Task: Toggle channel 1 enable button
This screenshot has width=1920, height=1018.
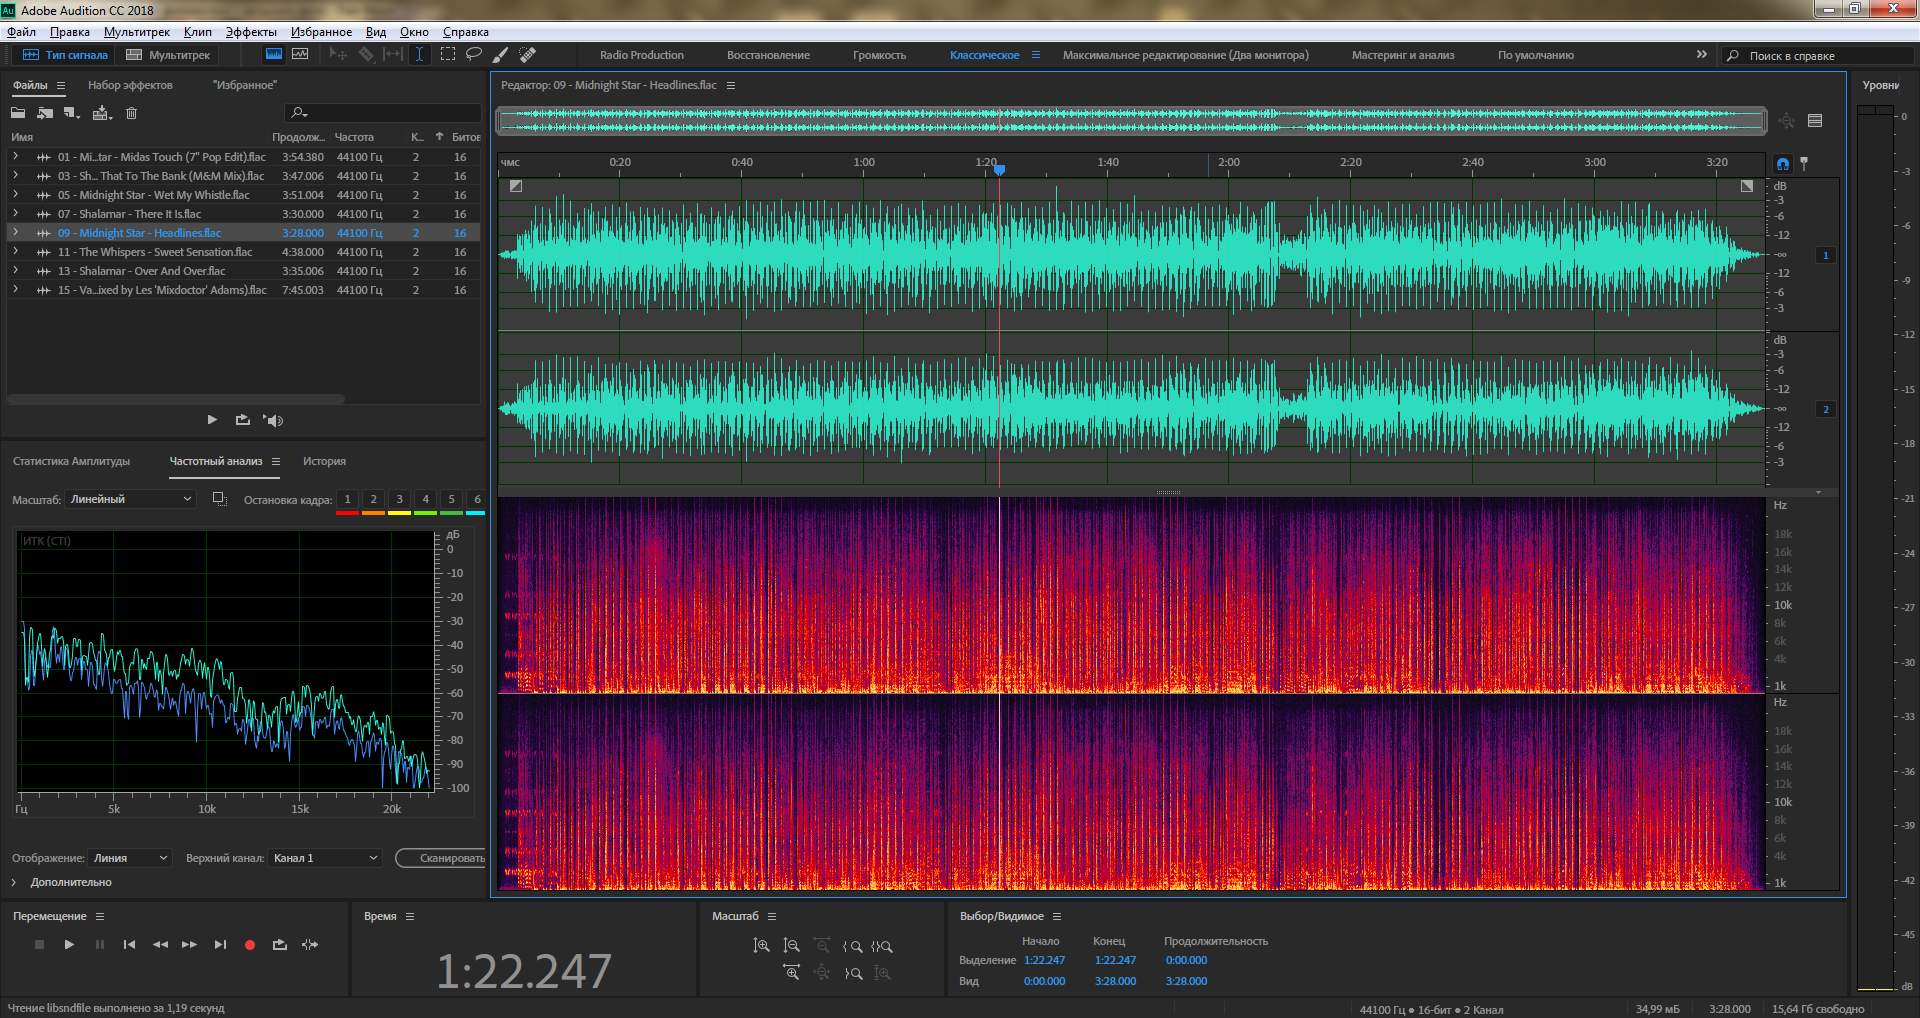Action: click(x=1826, y=255)
